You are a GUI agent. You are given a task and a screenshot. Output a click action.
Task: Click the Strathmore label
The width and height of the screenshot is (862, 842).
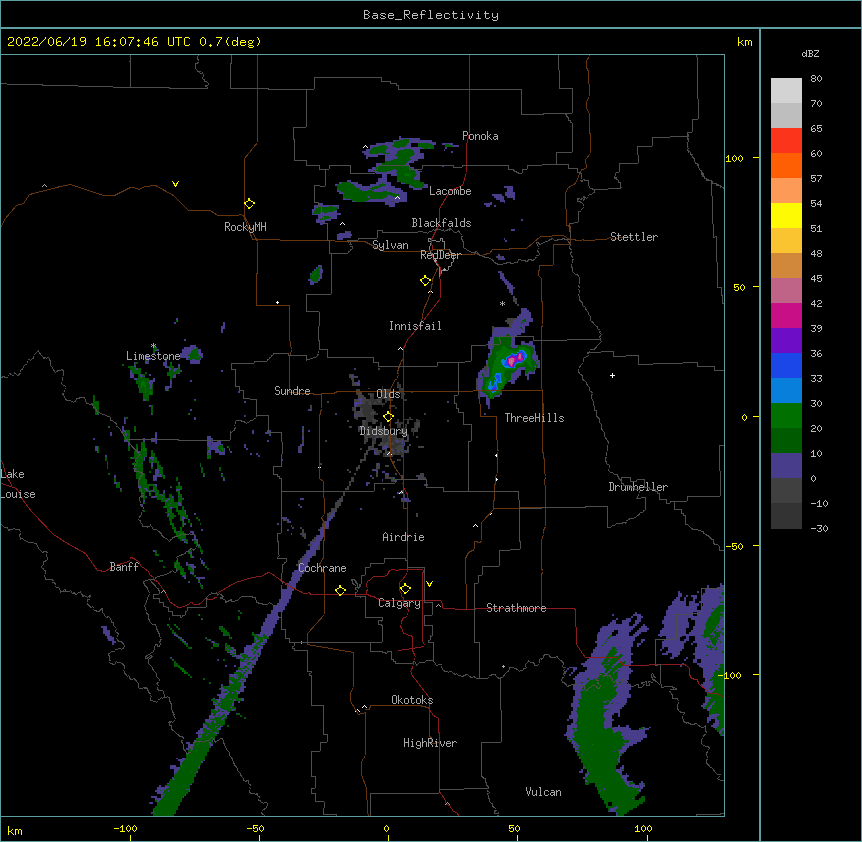click(x=516, y=608)
